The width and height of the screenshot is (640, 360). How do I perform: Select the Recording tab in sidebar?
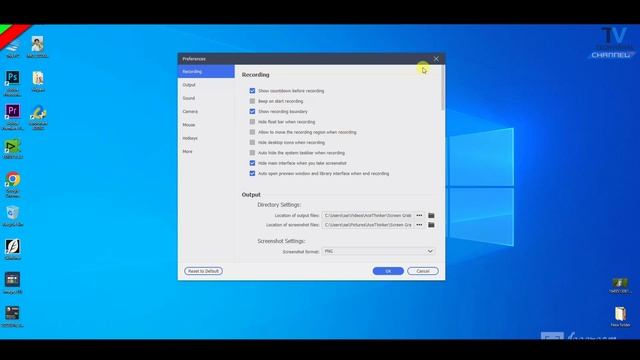tap(206, 71)
